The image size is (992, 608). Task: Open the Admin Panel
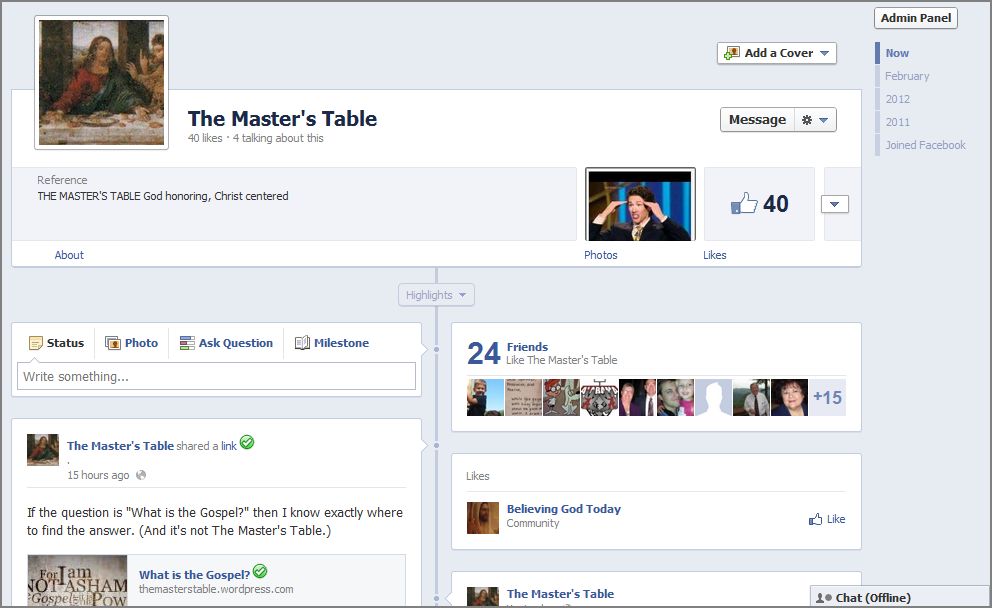coord(915,18)
